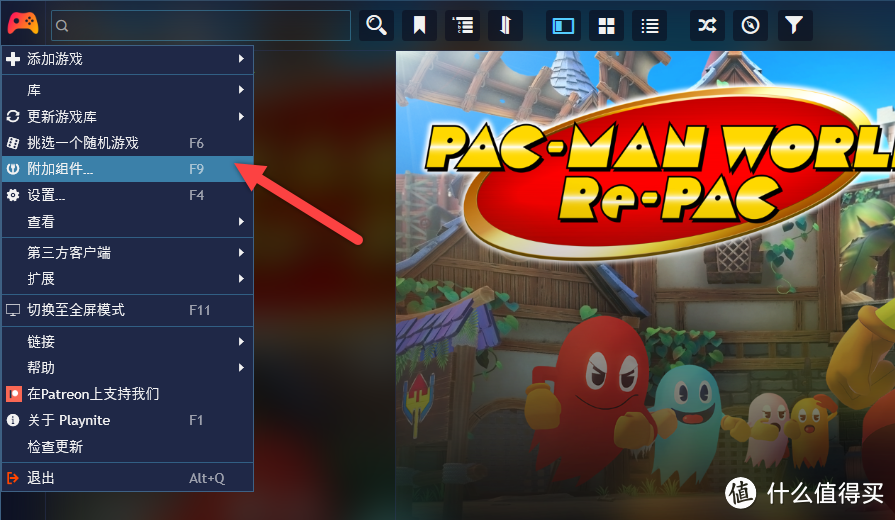Click the Patreon logo icon
Image resolution: width=895 pixels, height=520 pixels.
(x=13, y=394)
